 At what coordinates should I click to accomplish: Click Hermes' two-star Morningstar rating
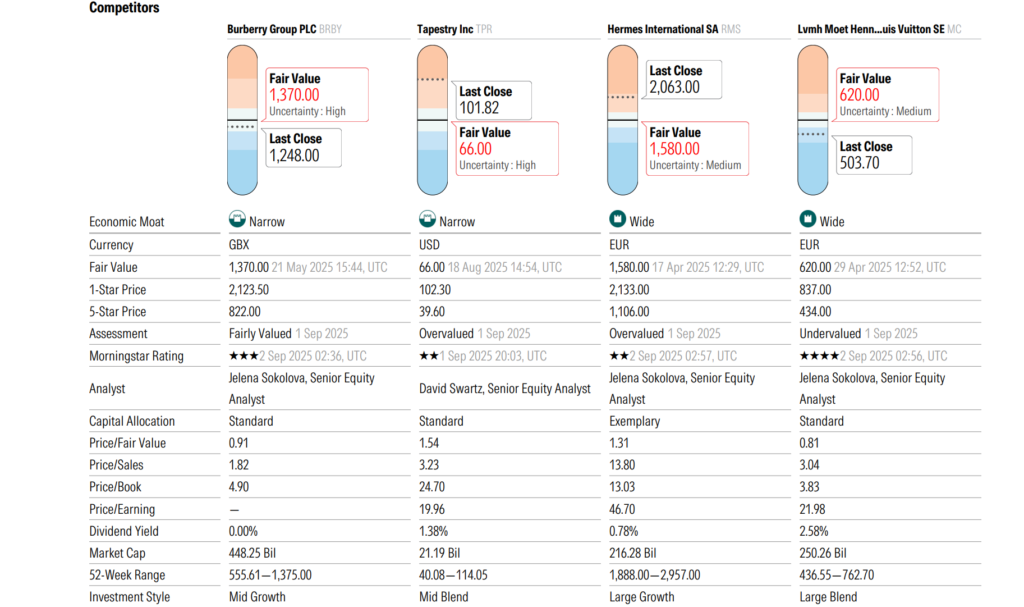tap(619, 356)
